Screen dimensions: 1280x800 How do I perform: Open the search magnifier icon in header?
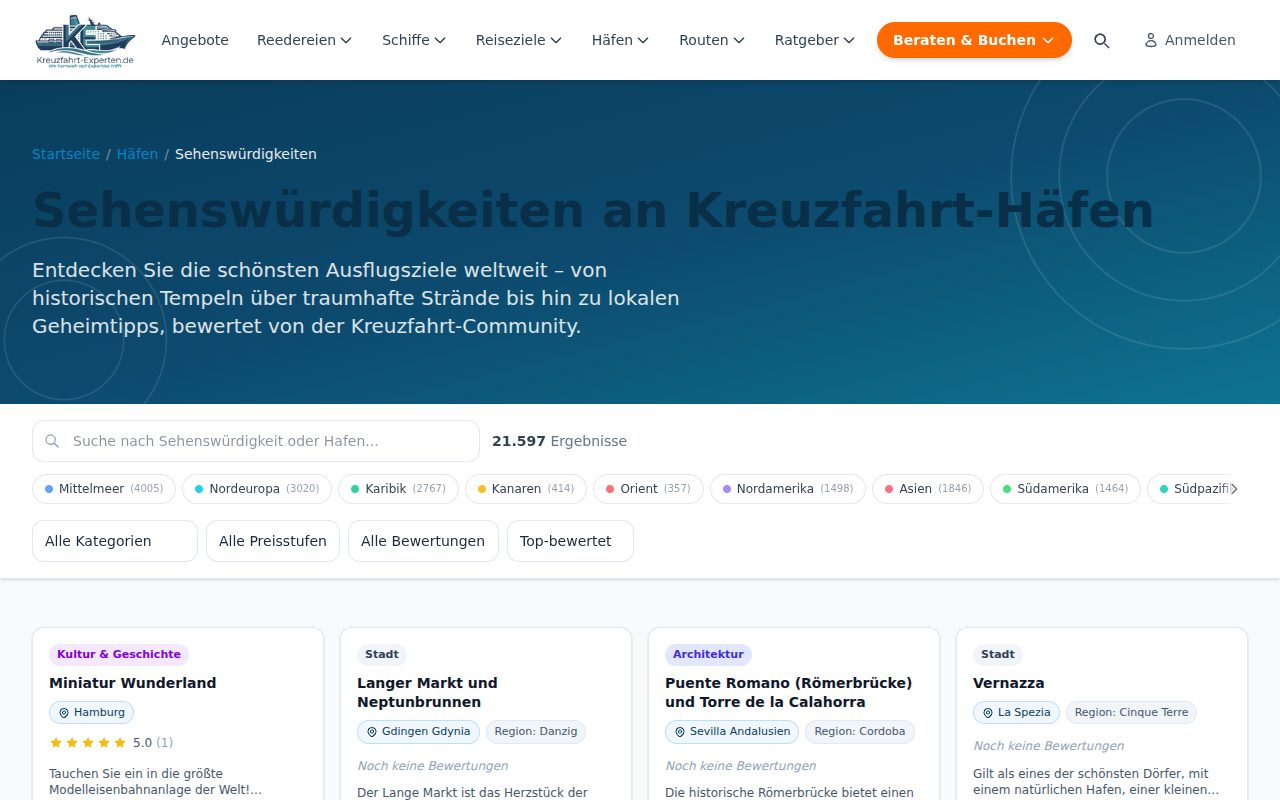(1101, 40)
